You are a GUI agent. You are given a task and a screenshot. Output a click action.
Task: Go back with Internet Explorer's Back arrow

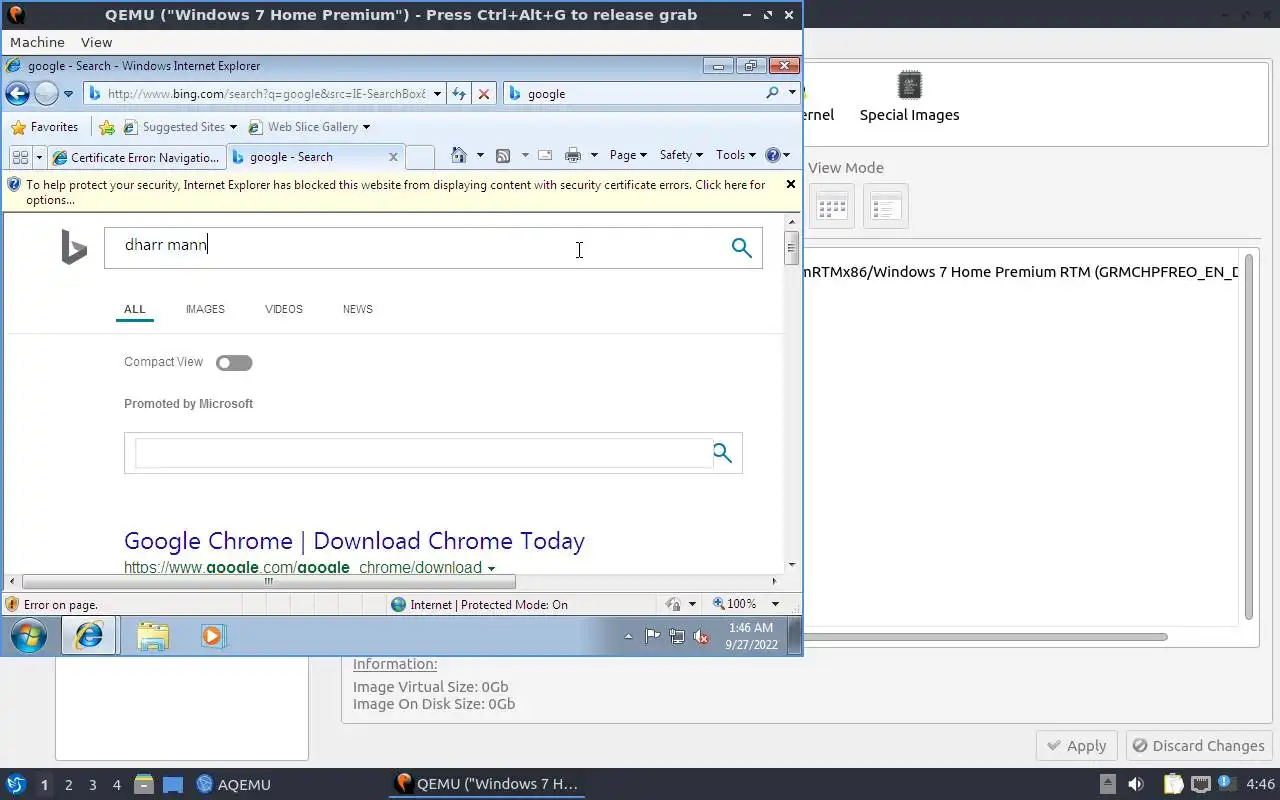[17, 93]
